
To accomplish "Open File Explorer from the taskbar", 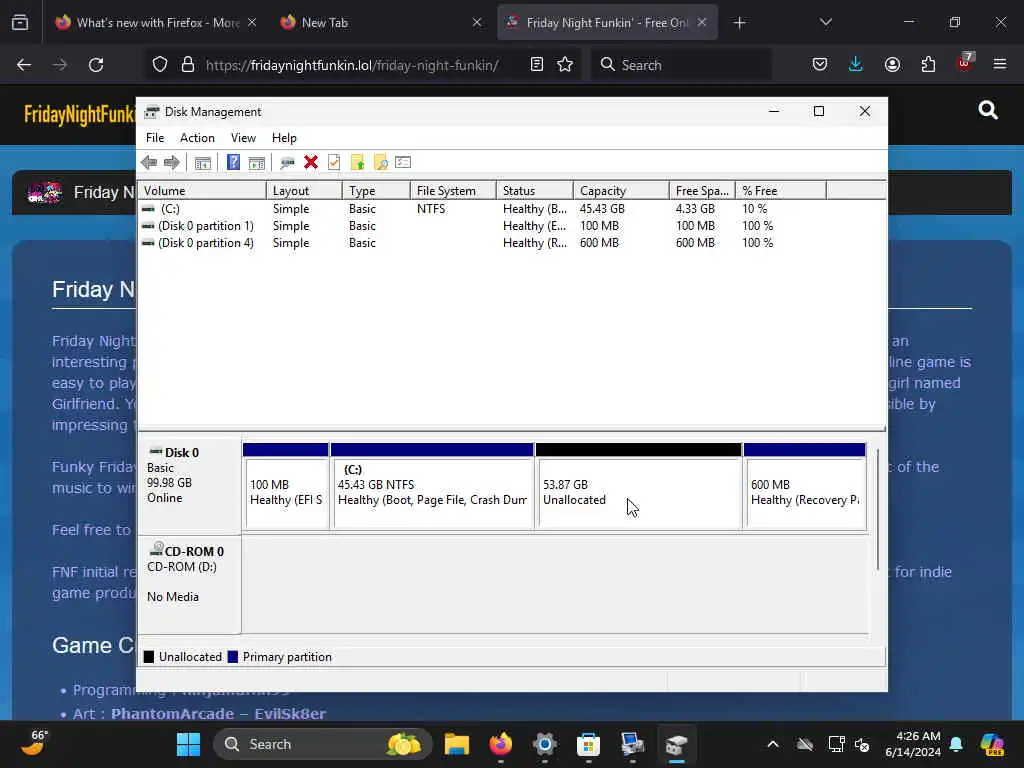I will [456, 744].
